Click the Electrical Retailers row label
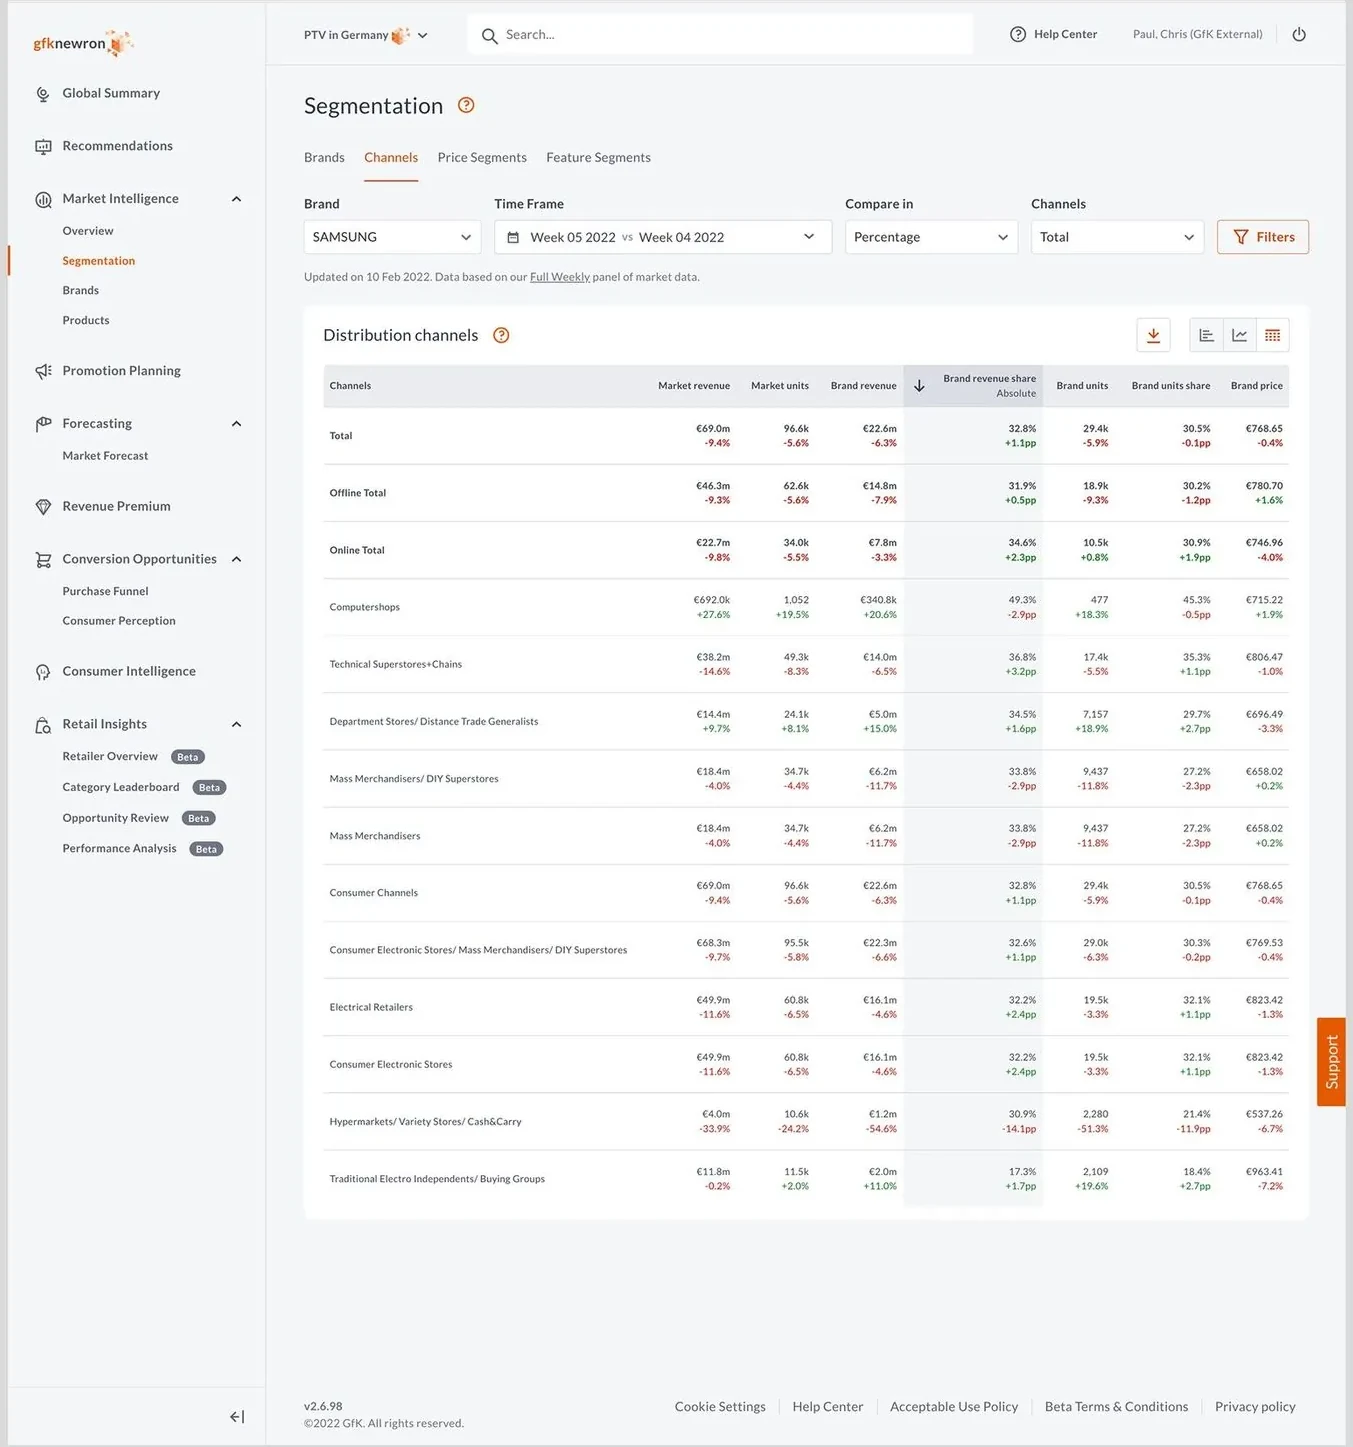Image resolution: width=1353 pixels, height=1447 pixels. point(371,1007)
